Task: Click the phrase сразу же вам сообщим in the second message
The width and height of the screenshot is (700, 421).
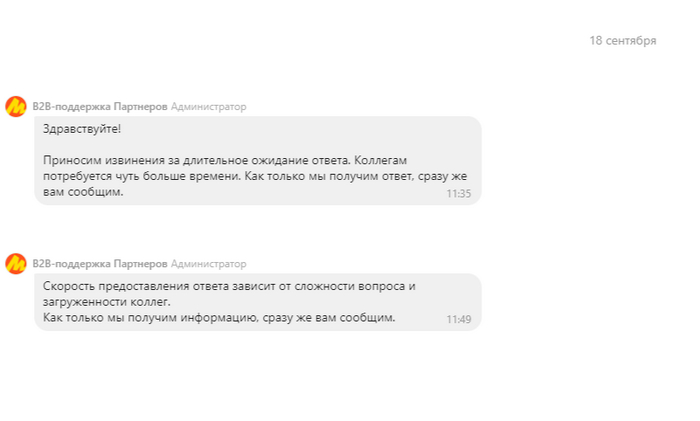Action: pyautogui.click(x=329, y=318)
